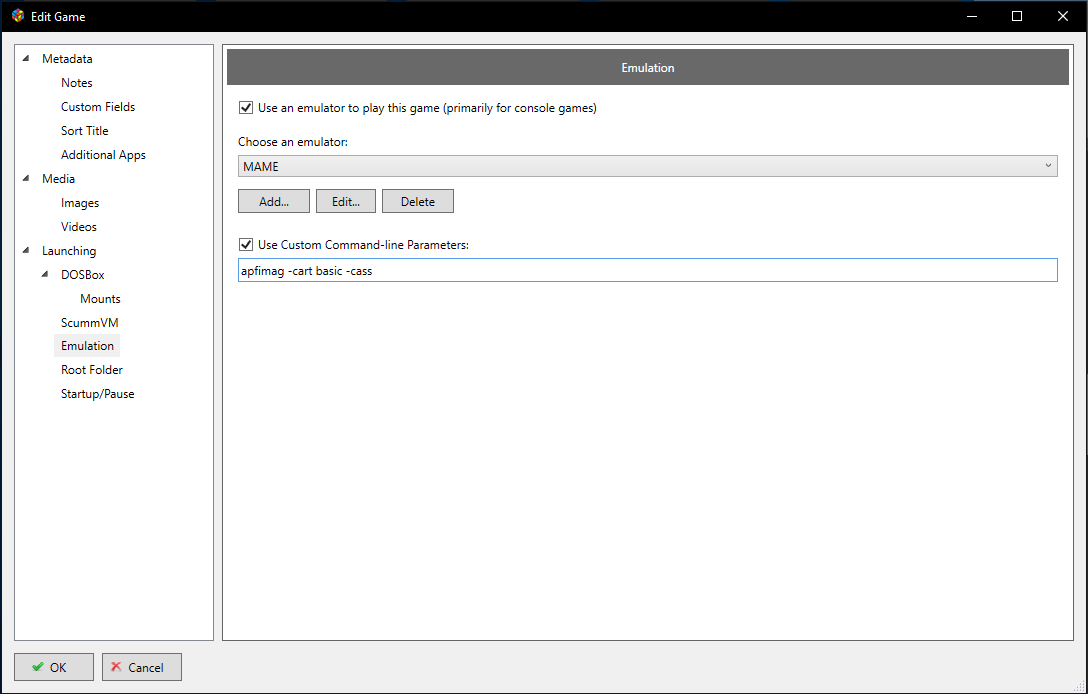
Task: Uncheck Use an emulator to play this game
Action: (246, 108)
